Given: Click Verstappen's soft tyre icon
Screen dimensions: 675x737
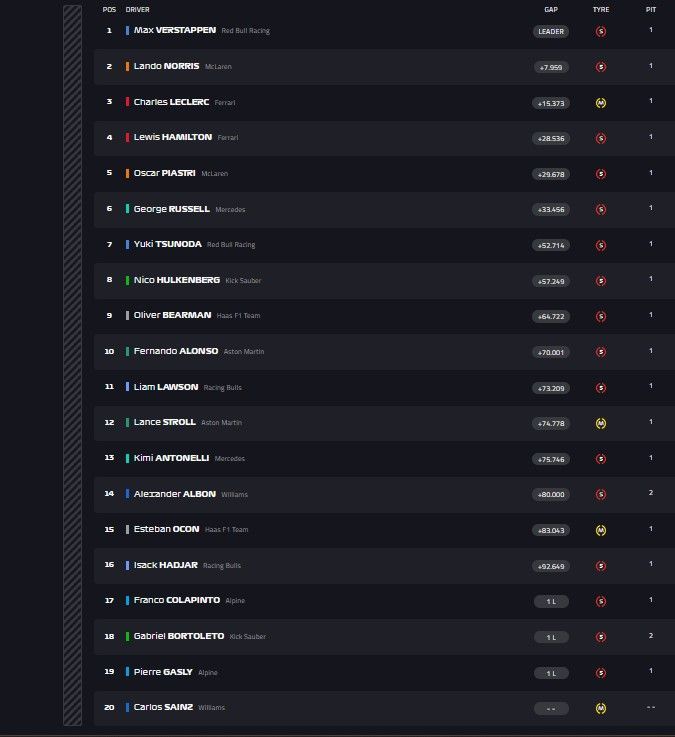Looking at the screenshot, I should [600, 31].
